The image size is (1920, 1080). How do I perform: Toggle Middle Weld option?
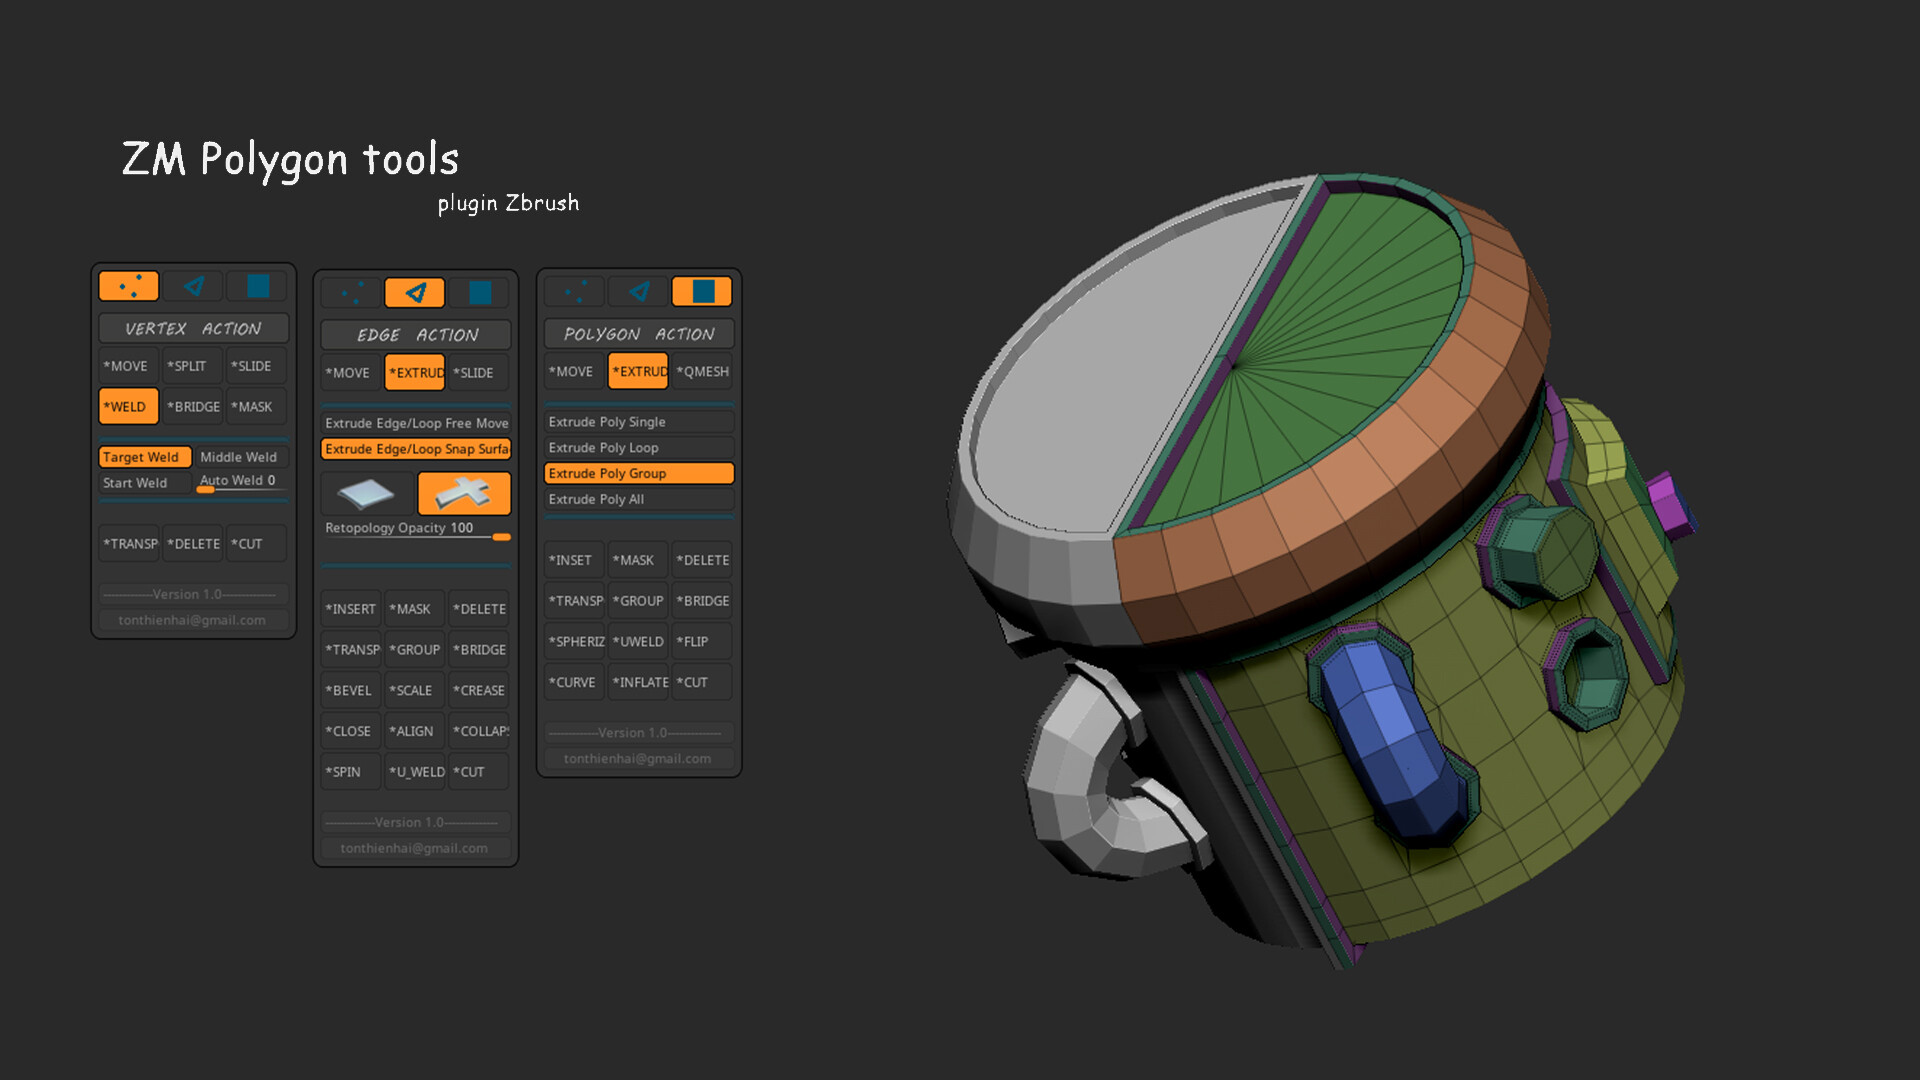click(239, 456)
